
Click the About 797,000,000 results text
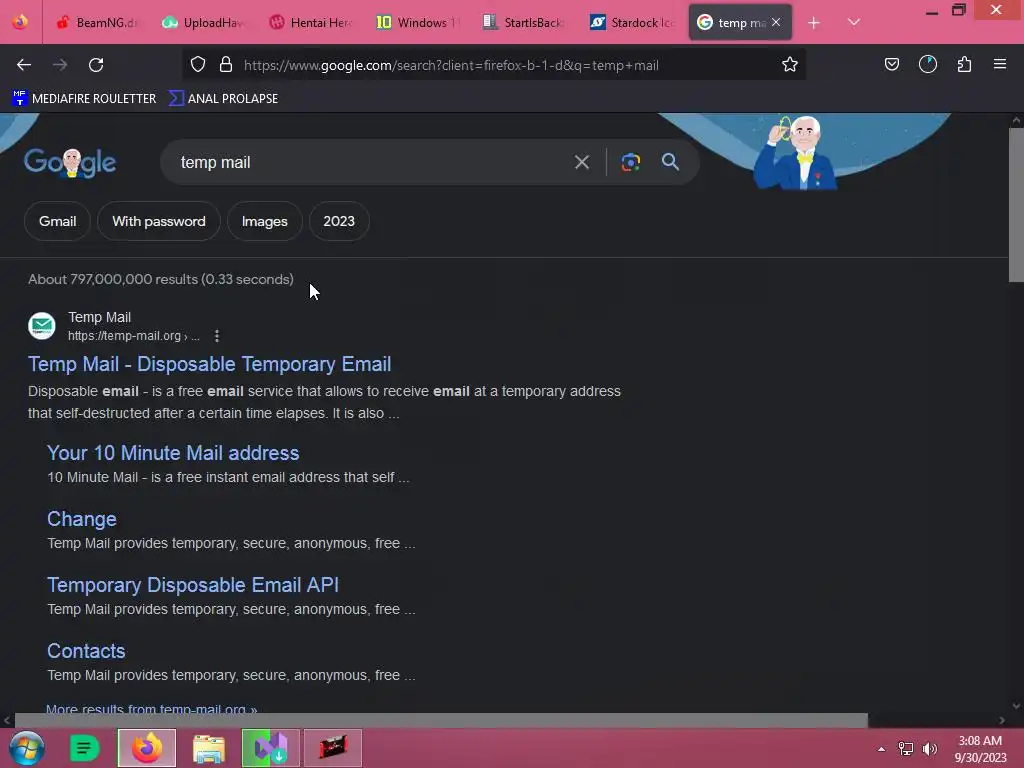[161, 280]
